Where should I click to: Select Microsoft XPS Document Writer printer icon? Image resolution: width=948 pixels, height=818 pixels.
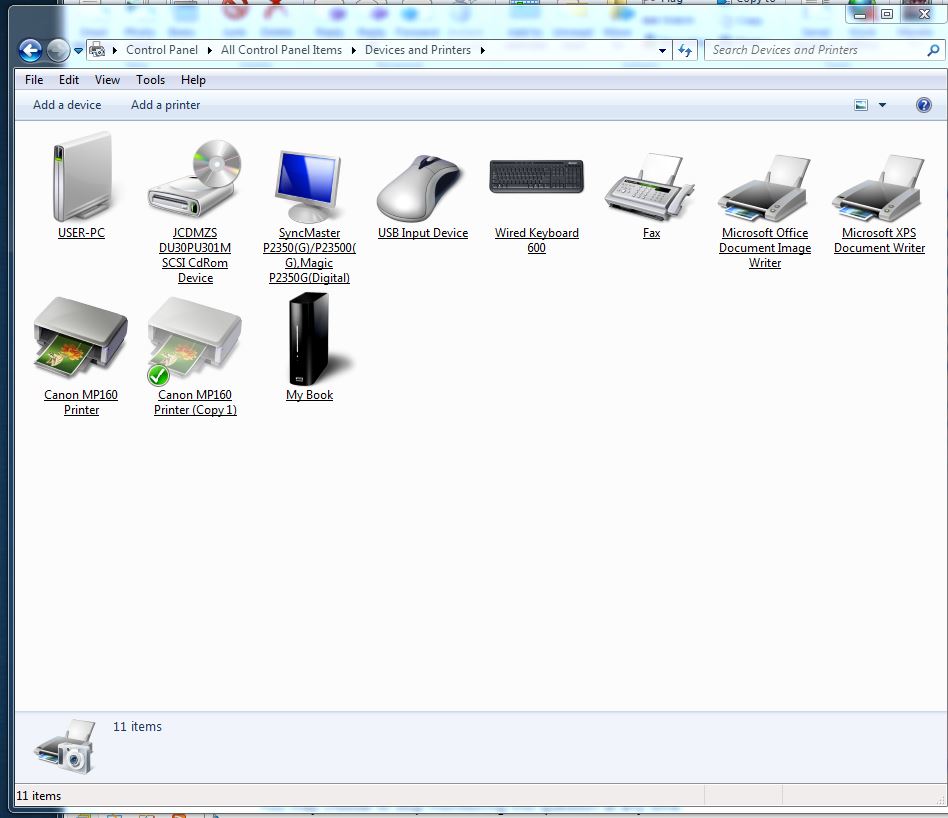tap(878, 188)
